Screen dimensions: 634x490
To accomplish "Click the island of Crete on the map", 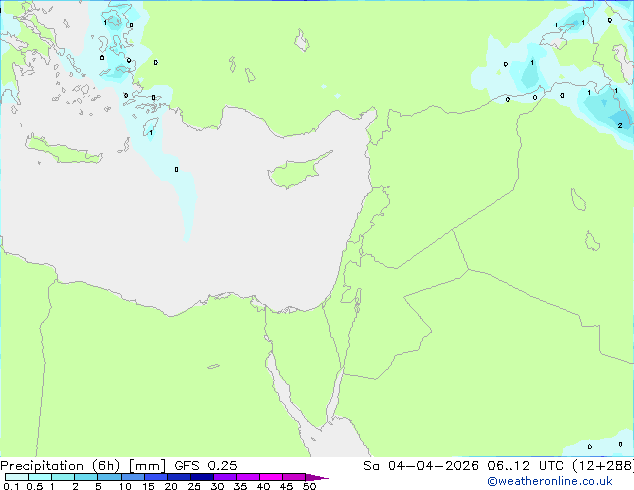I will coord(63,150).
